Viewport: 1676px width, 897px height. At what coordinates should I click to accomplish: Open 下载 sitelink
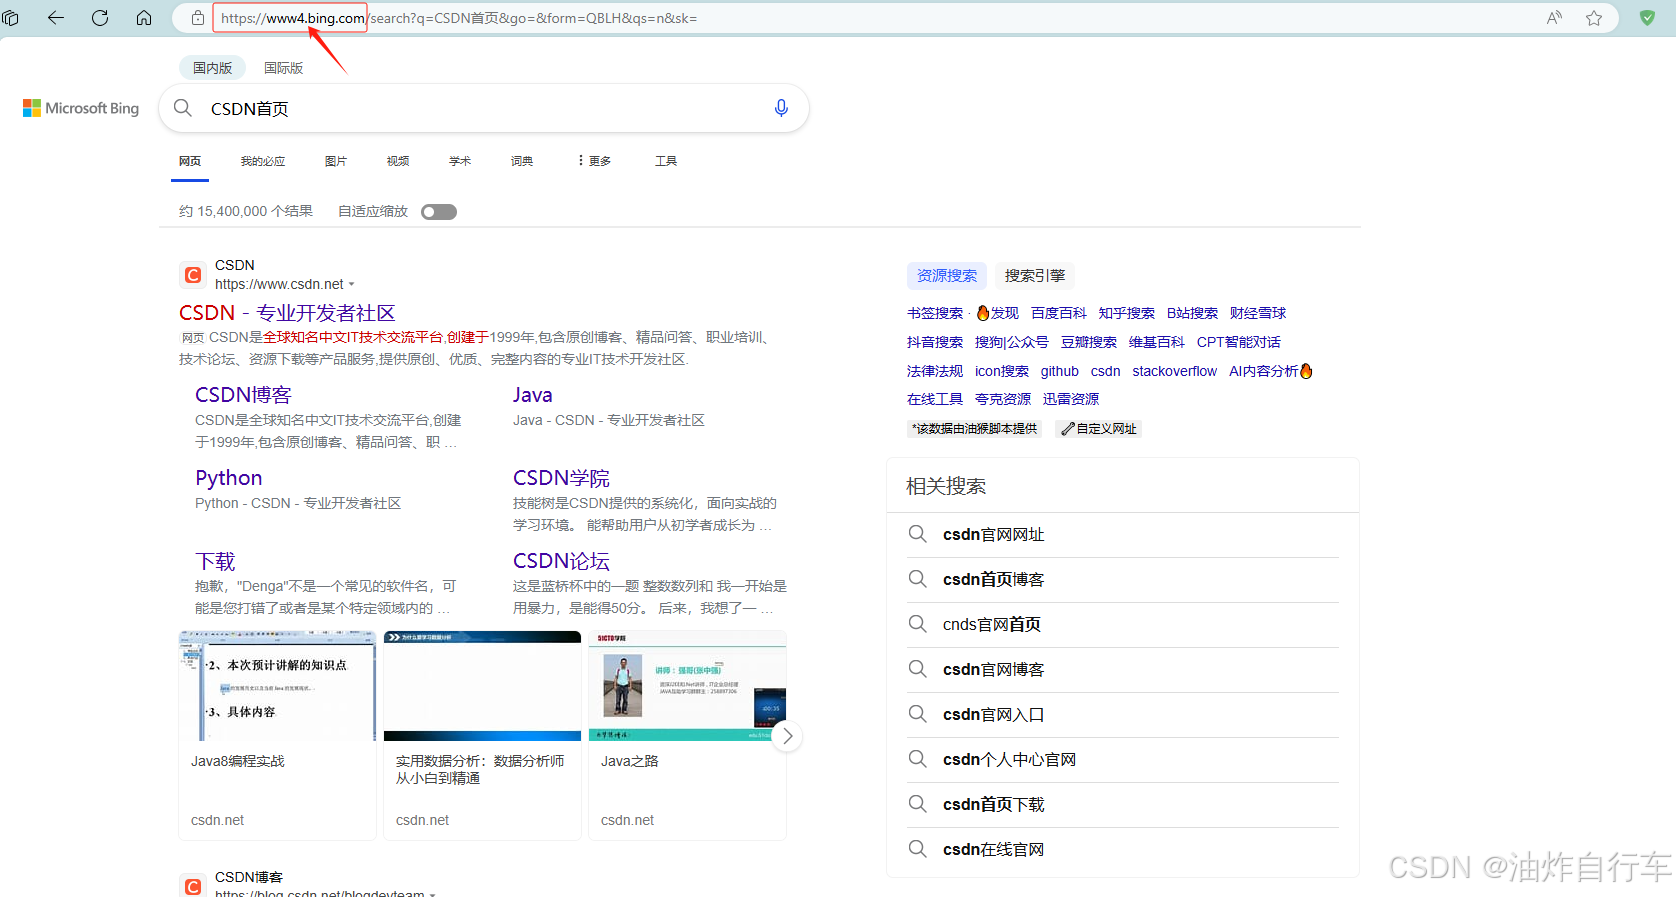215,561
